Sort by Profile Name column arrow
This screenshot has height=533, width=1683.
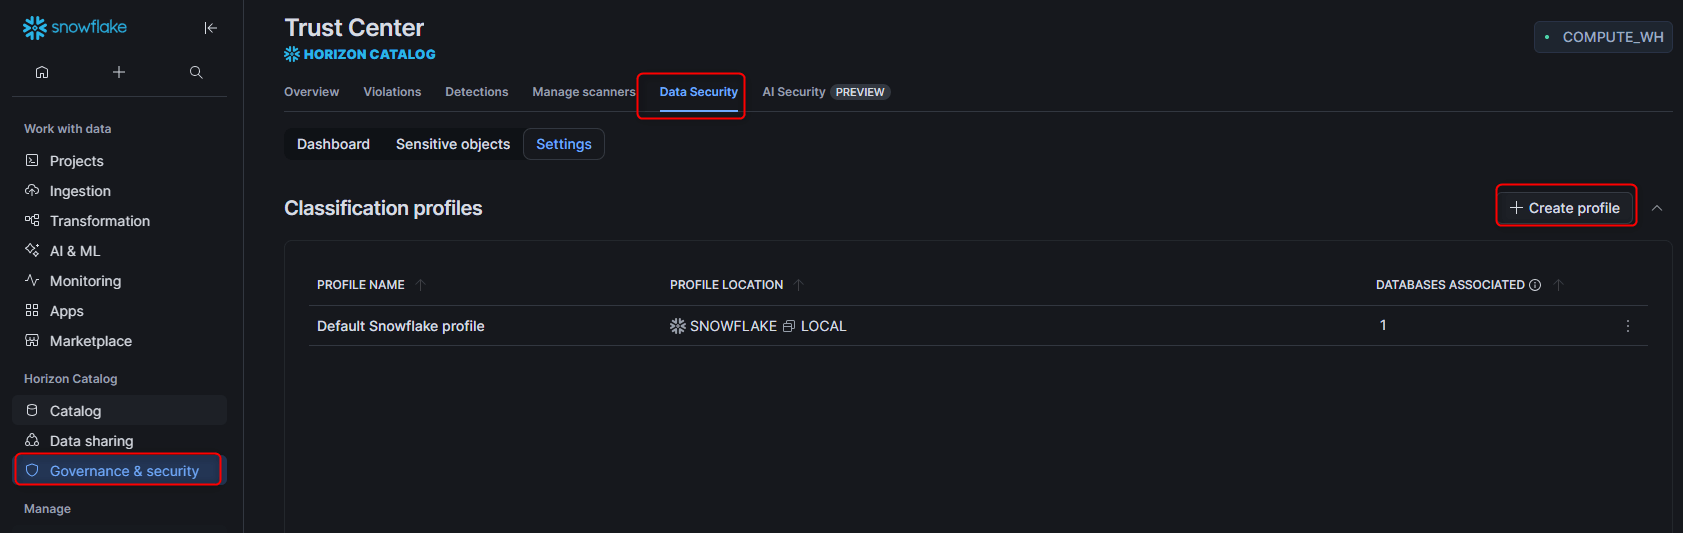tap(421, 285)
